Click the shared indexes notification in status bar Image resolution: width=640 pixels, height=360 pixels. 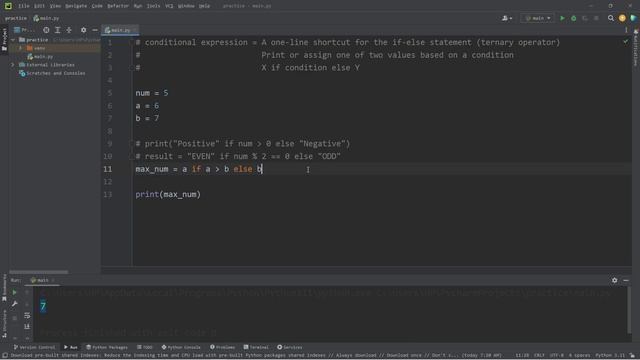pos(256,356)
